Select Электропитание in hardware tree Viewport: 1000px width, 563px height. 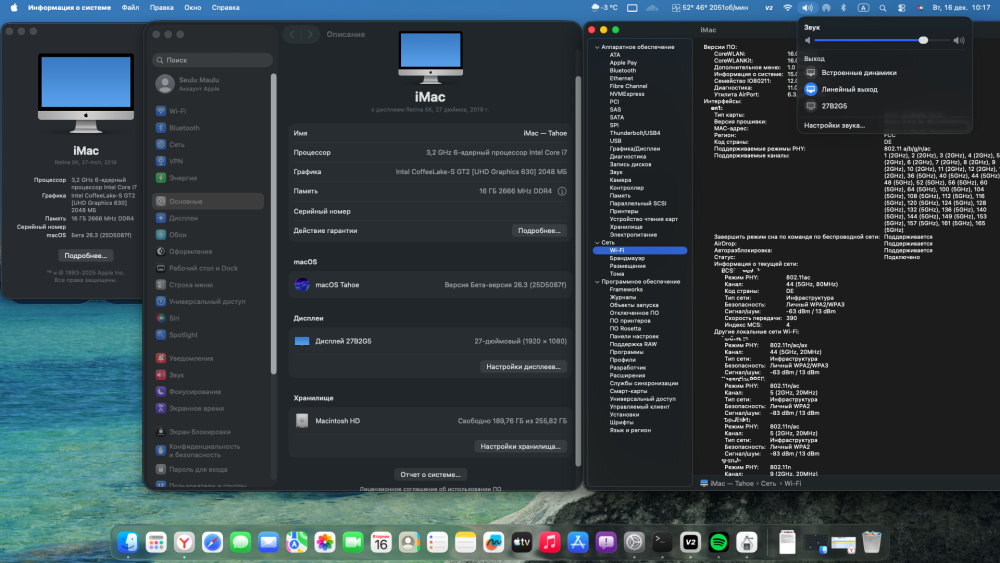(x=633, y=235)
